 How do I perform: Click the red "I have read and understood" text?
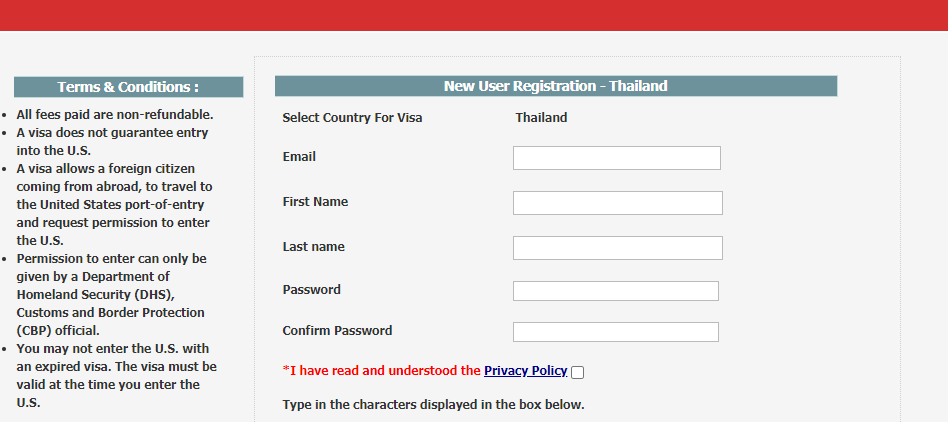click(383, 371)
